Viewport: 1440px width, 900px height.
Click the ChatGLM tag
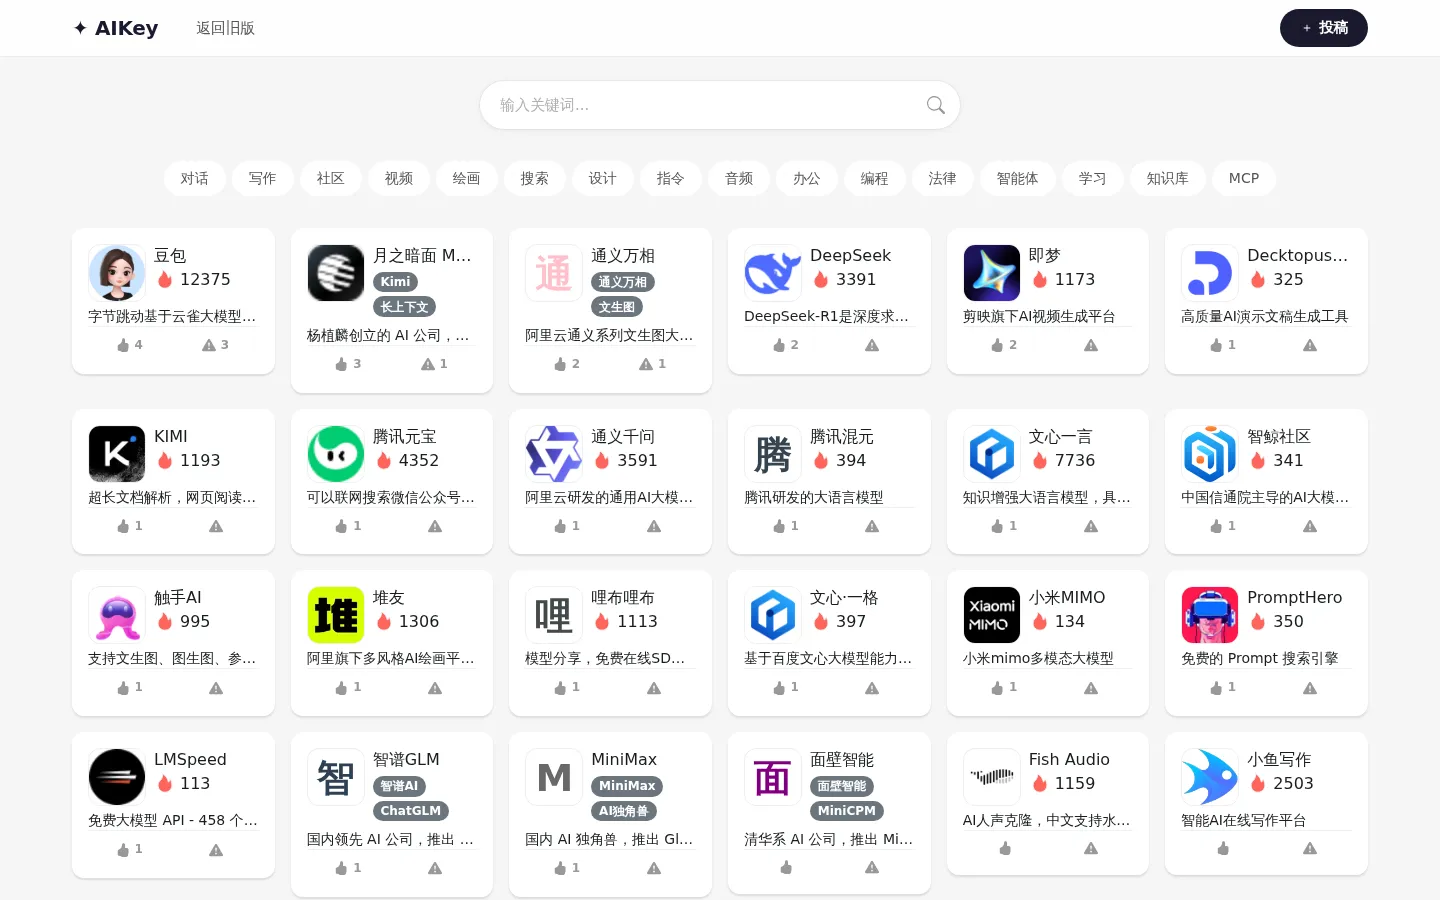tap(411, 811)
